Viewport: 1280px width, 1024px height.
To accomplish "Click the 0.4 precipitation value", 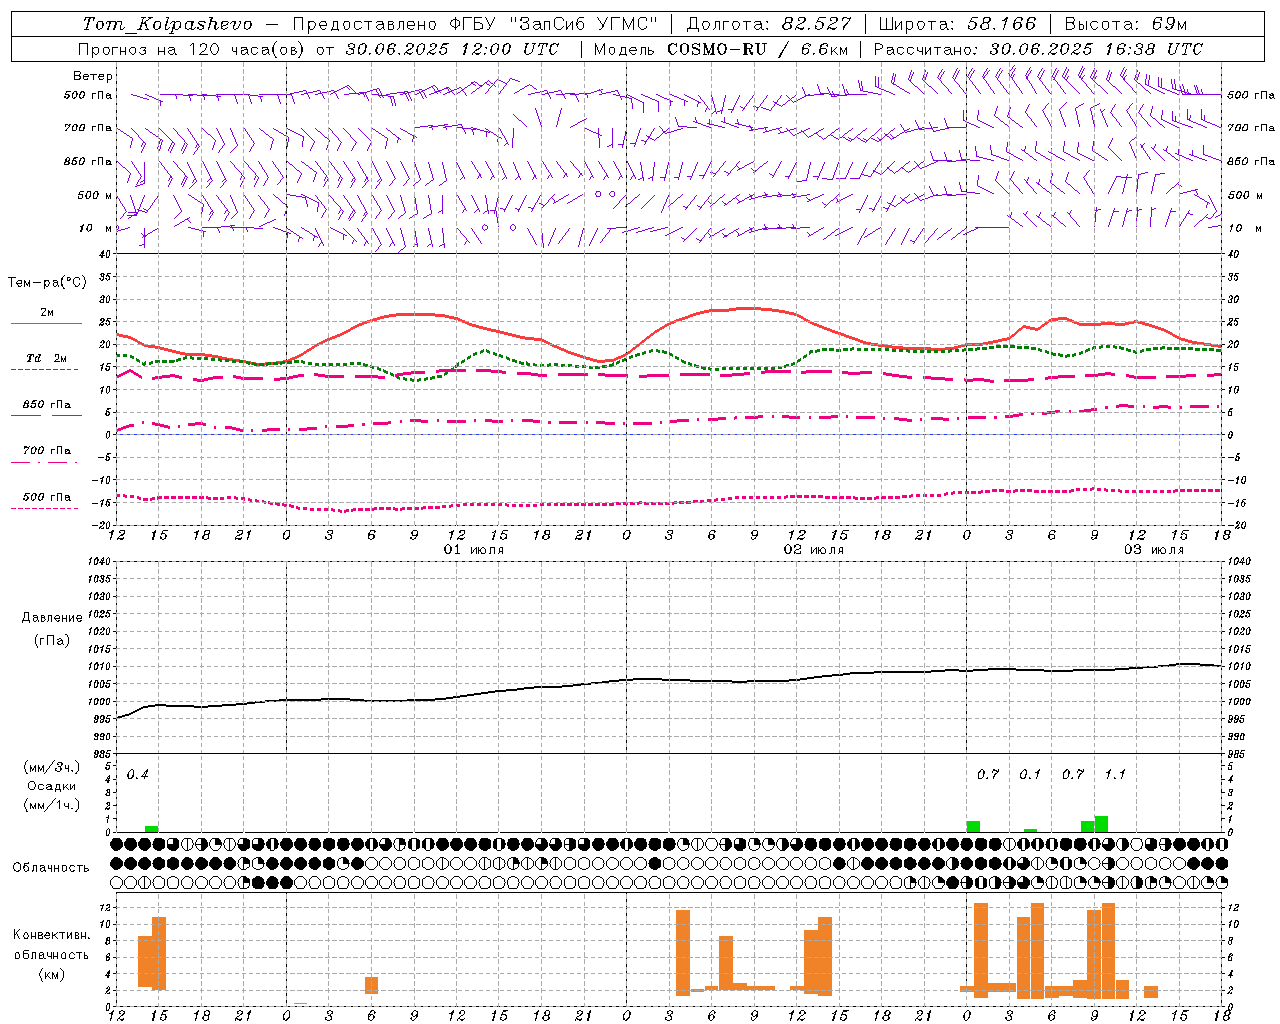I will point(137,774).
